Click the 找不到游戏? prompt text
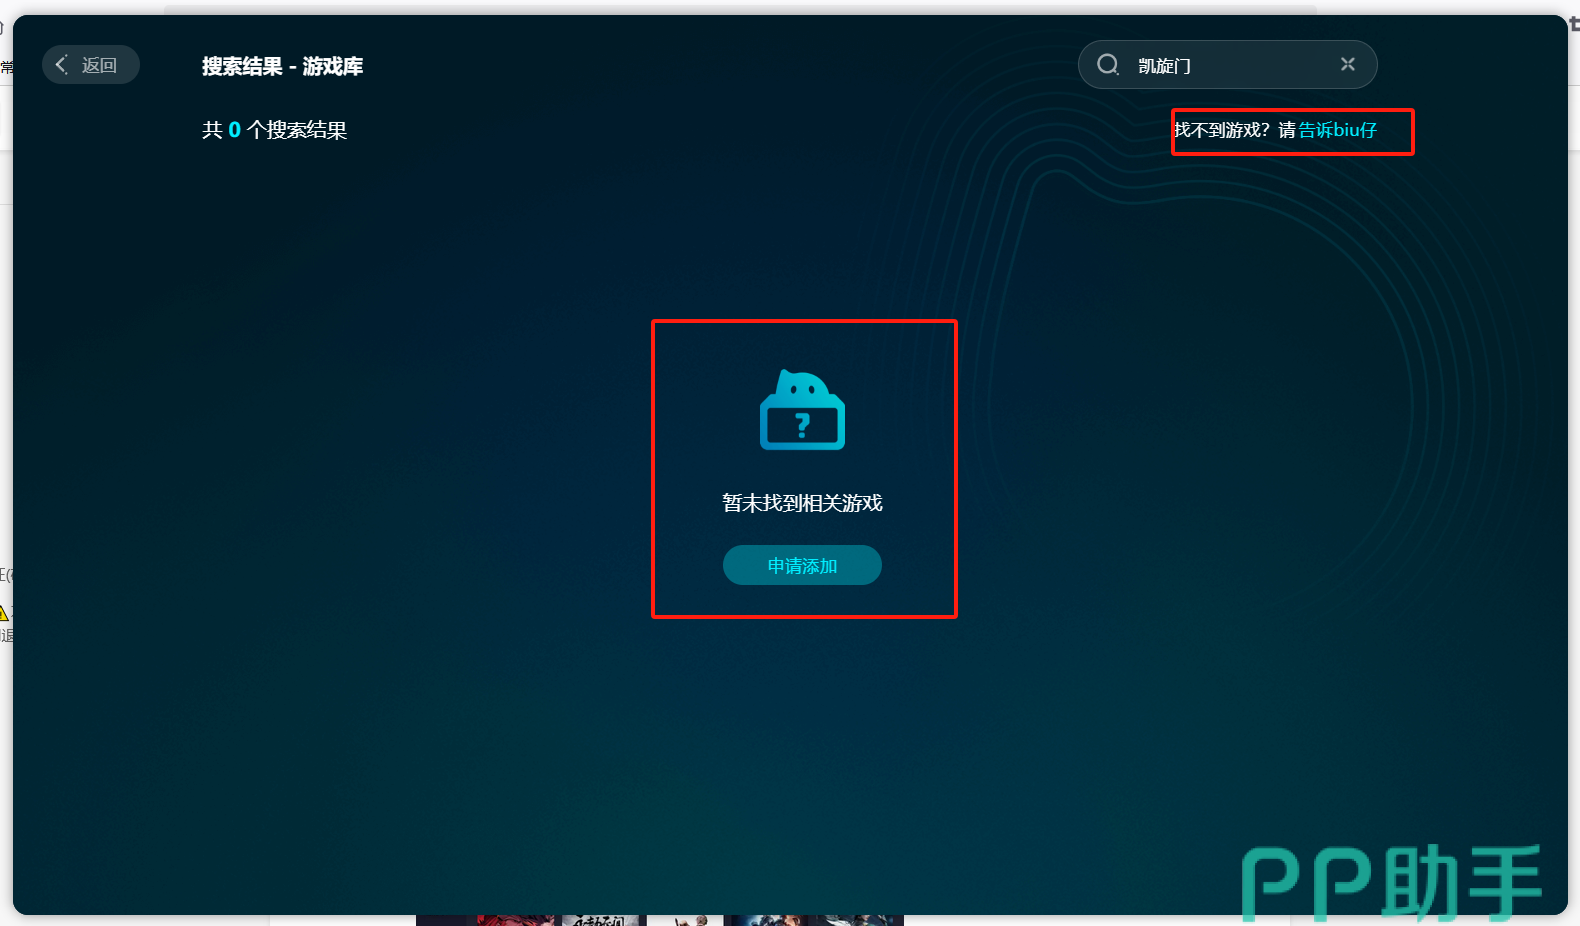Image resolution: width=1580 pixels, height=926 pixels. point(1222,130)
